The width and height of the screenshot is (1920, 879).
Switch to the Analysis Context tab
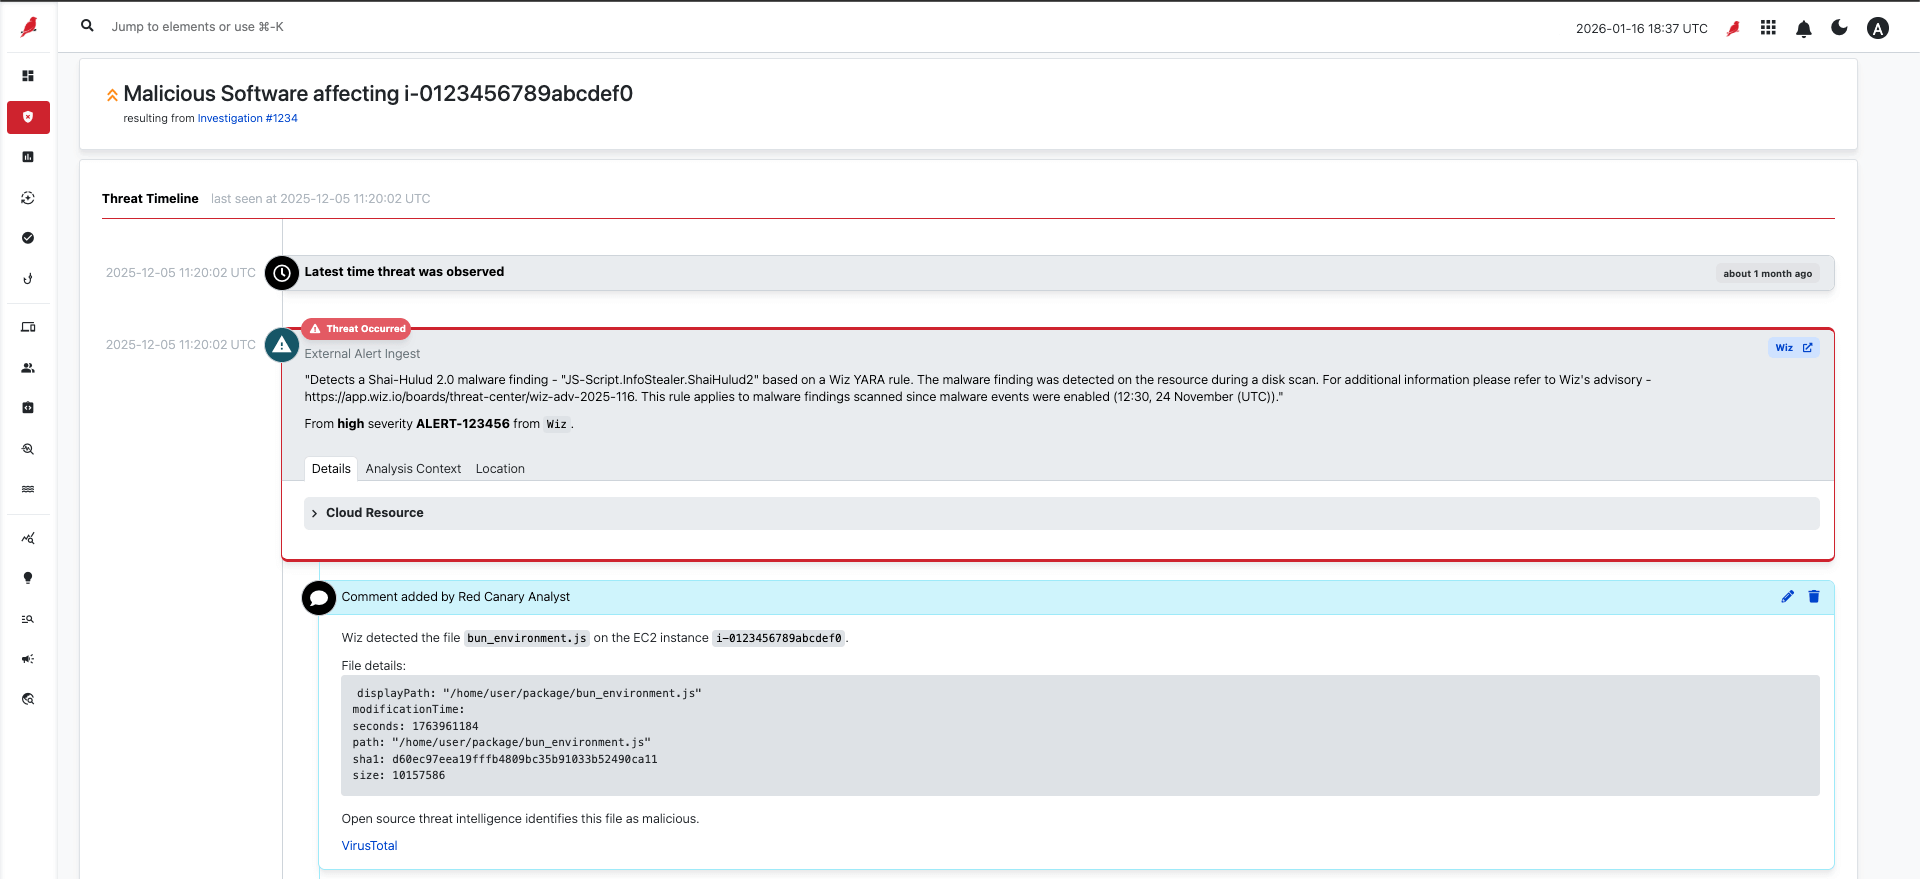tap(413, 469)
